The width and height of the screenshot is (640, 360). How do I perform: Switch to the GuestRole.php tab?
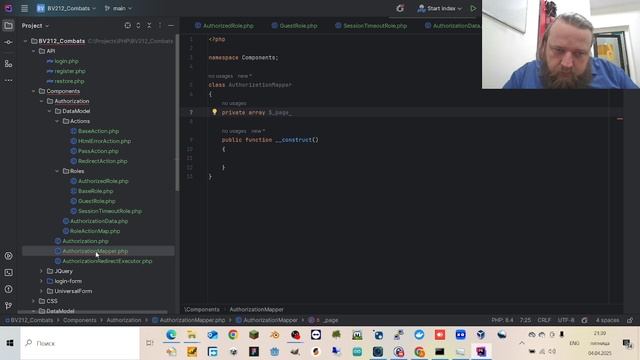(294, 26)
